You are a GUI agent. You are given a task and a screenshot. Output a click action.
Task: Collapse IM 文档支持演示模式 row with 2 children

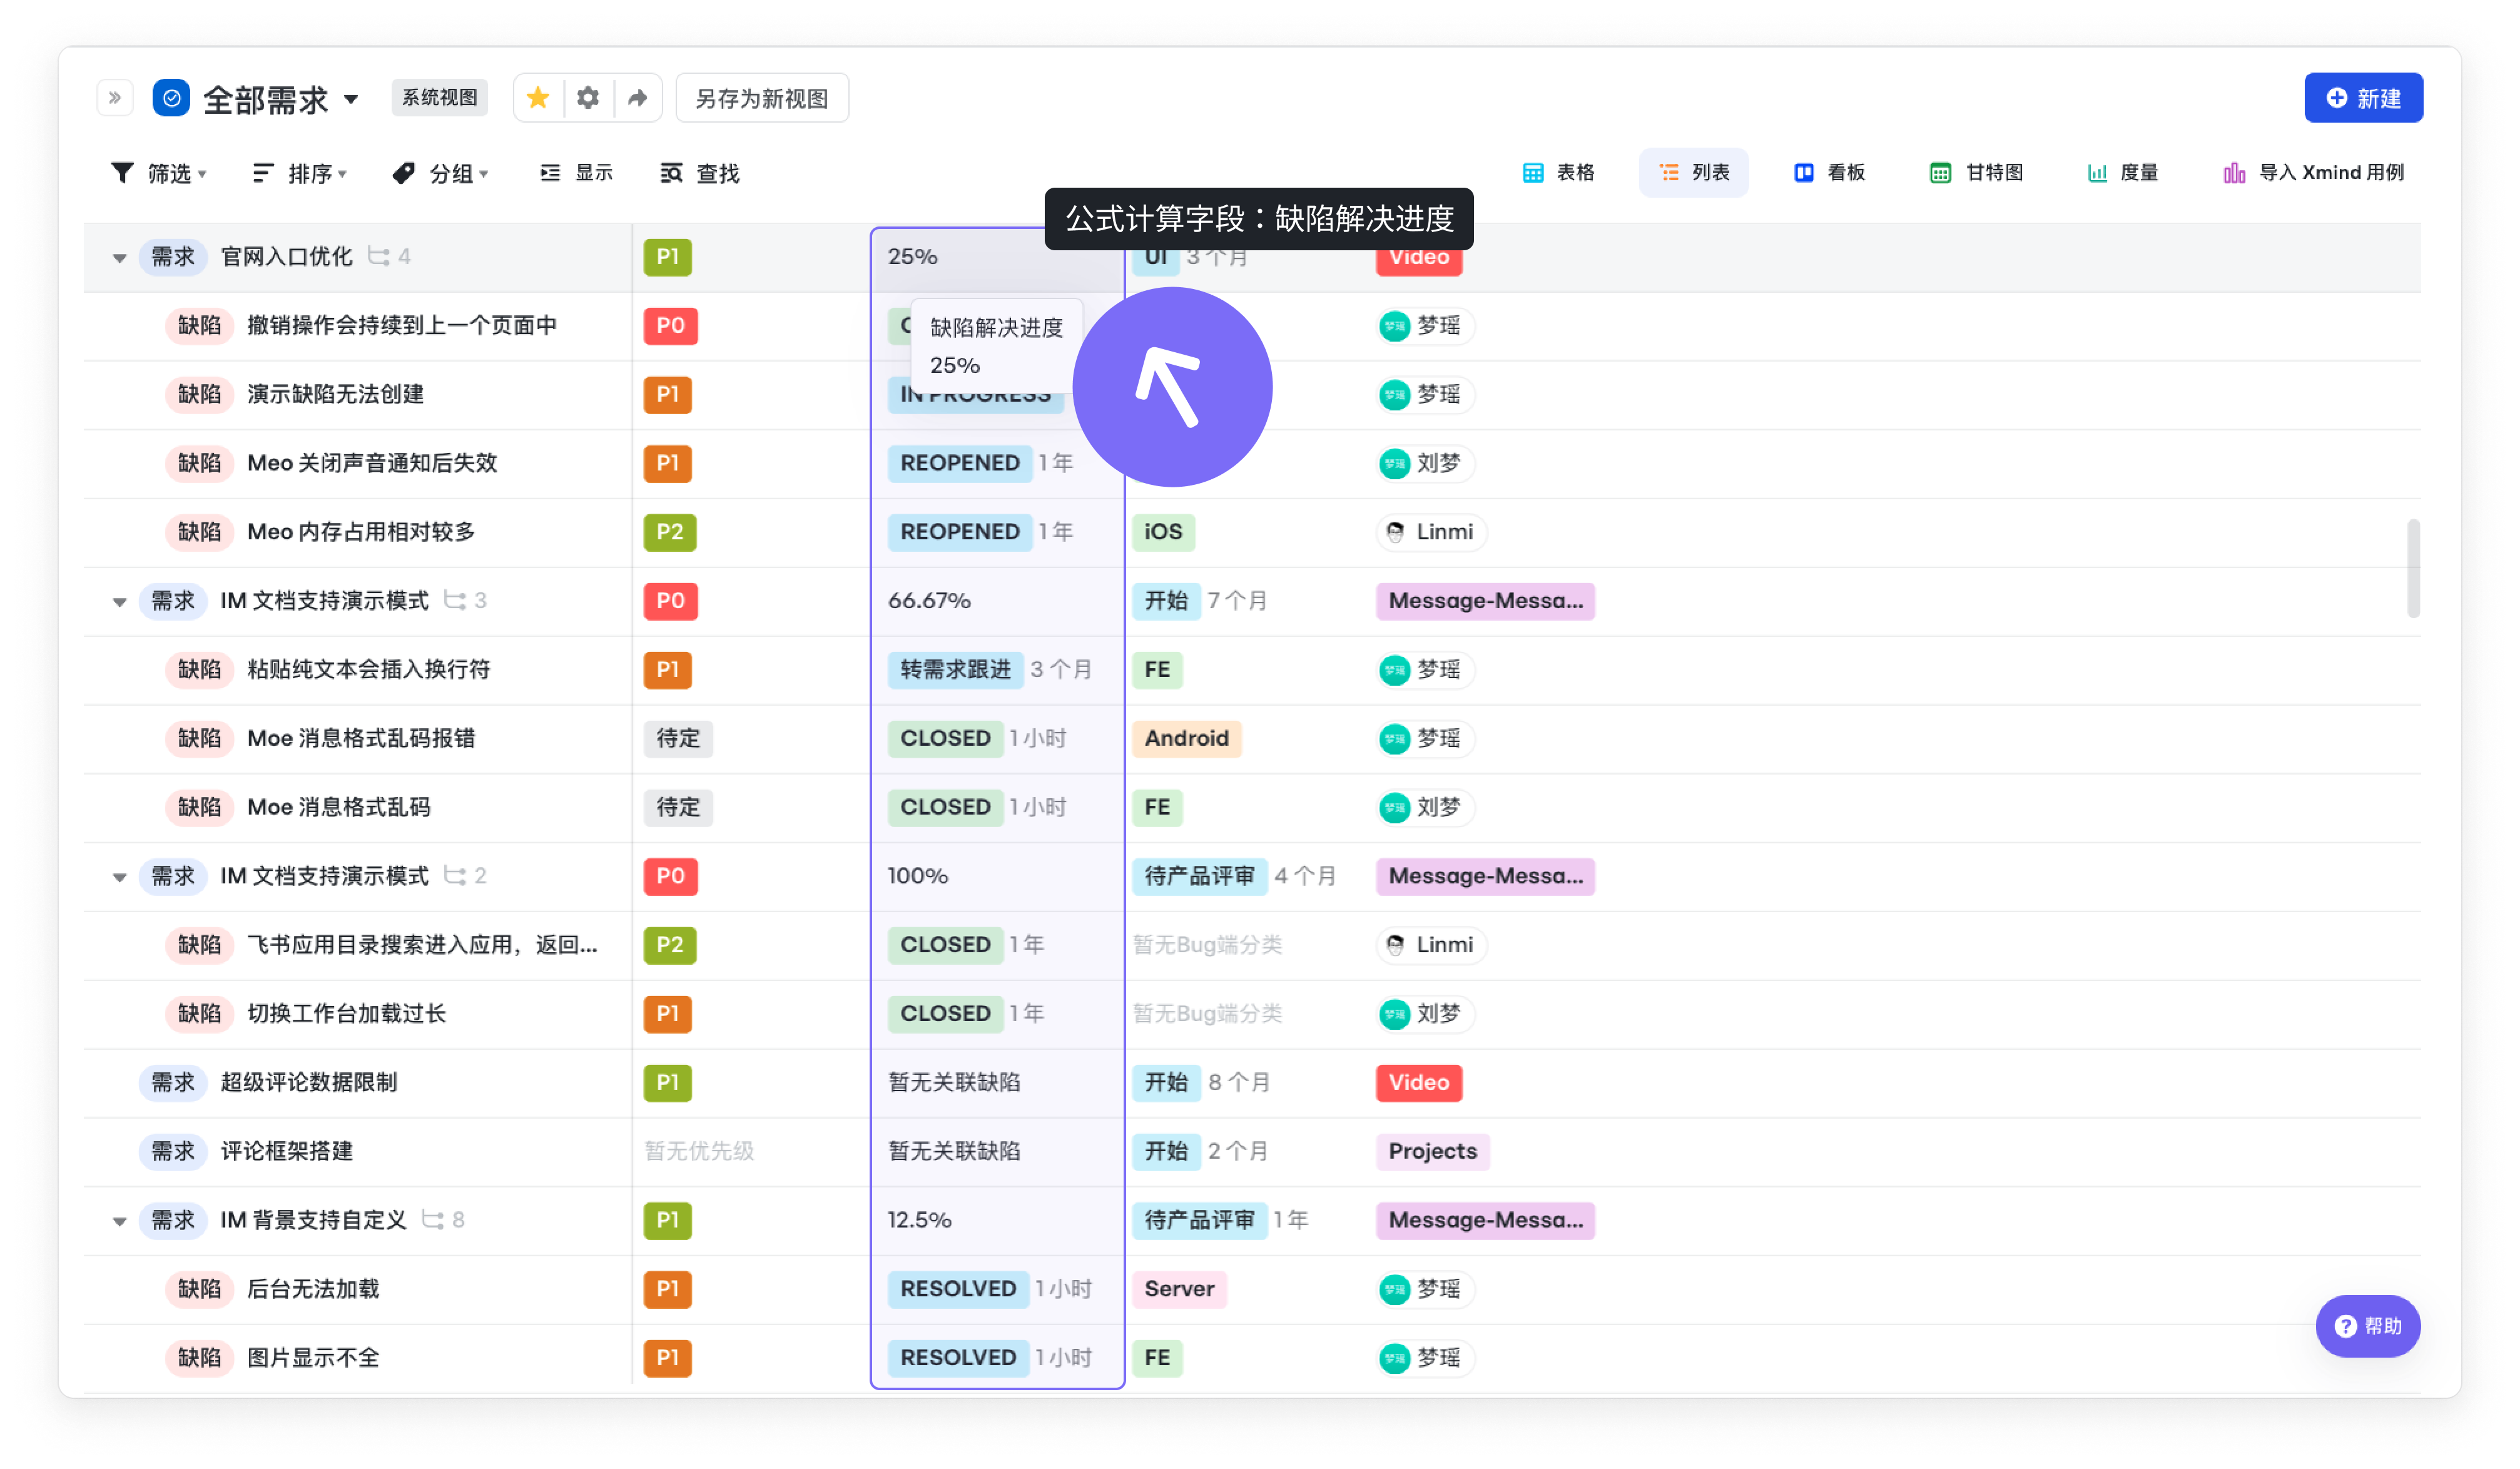pyautogui.click(x=119, y=877)
